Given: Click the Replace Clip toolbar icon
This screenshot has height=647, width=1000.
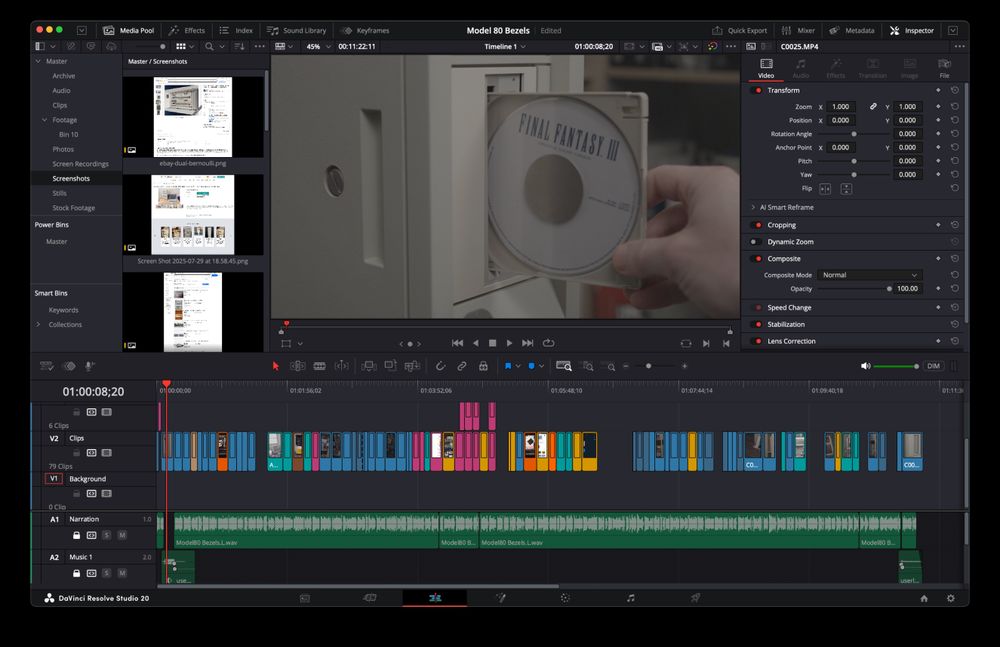Looking at the screenshot, I should point(412,366).
